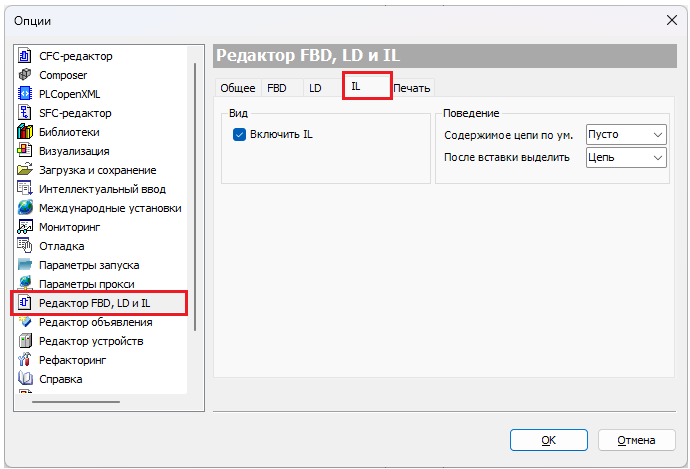
Task: Click the CFC-редактор icon in the list
Action: (x=26, y=56)
